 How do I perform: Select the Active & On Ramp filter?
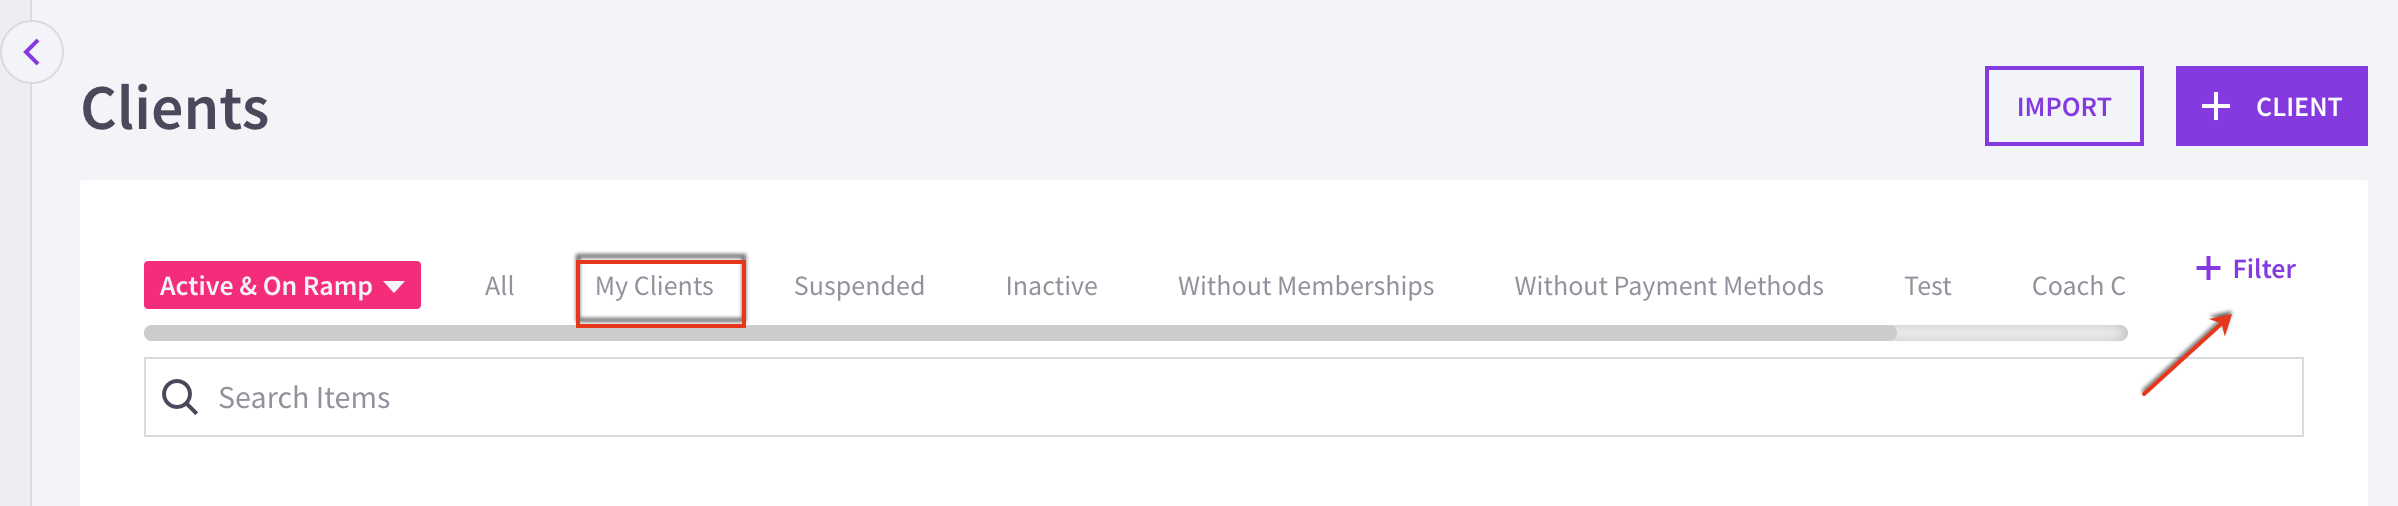click(282, 285)
